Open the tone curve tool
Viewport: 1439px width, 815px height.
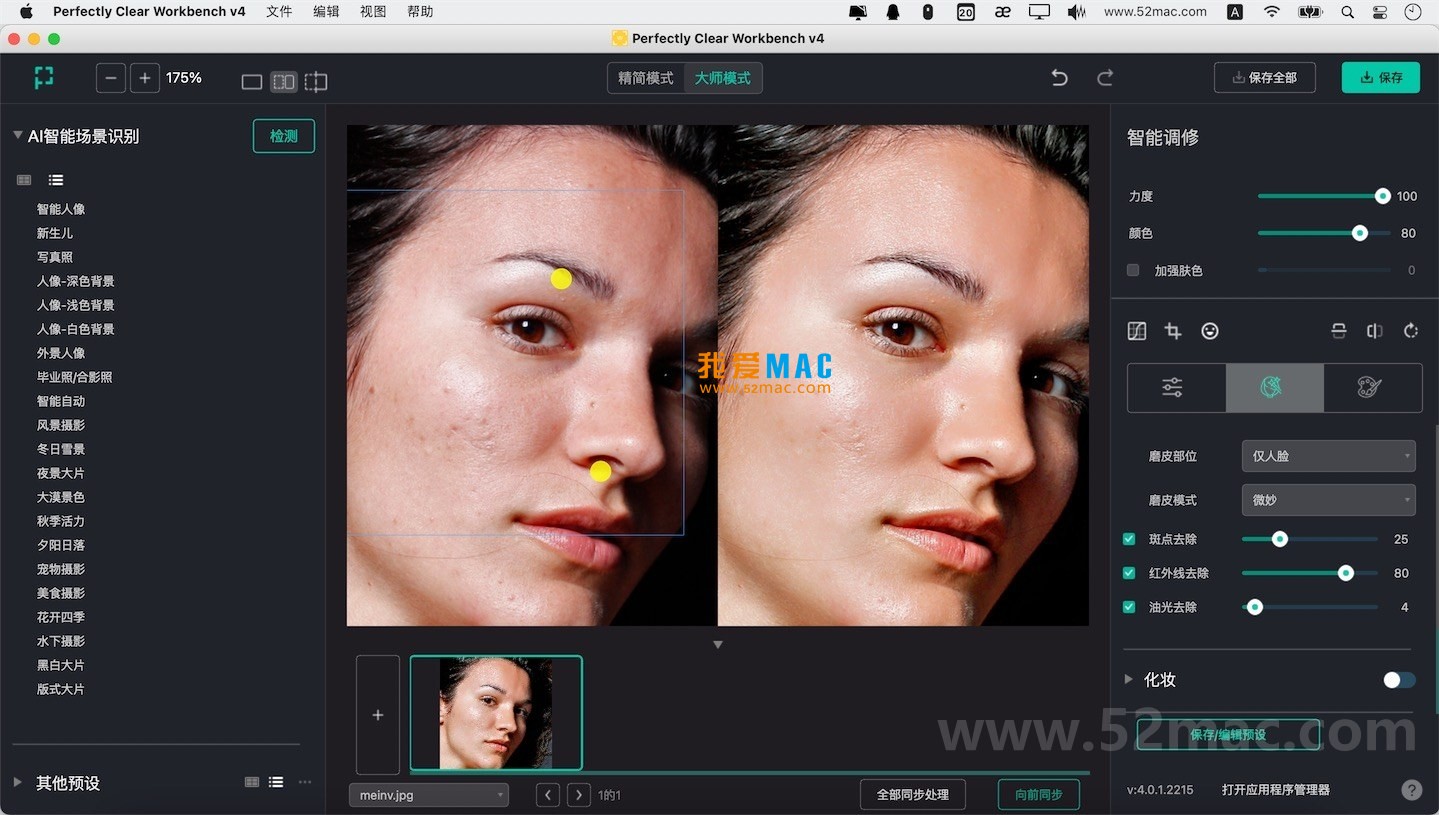1137,331
